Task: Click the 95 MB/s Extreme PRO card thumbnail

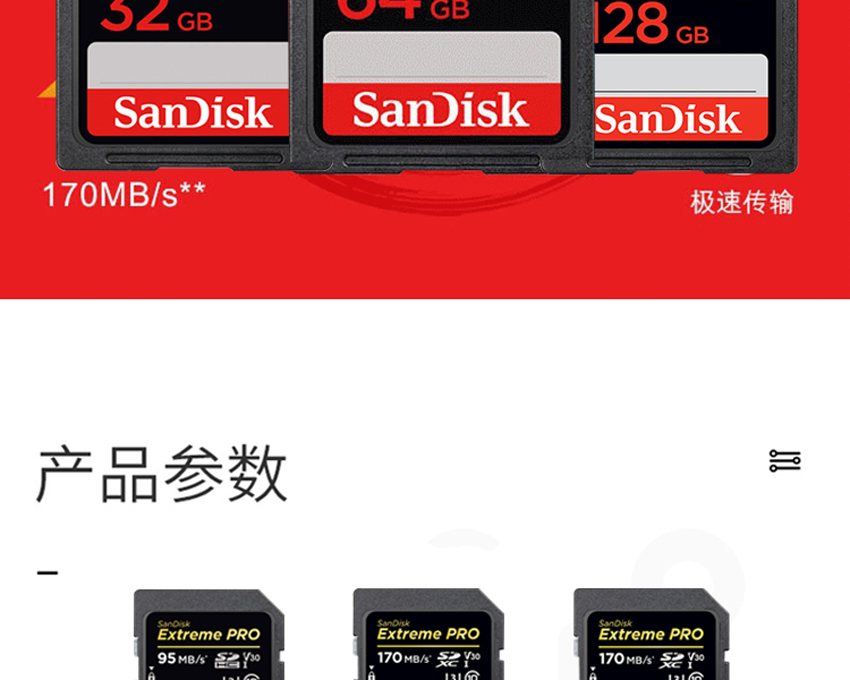Action: pos(209,634)
